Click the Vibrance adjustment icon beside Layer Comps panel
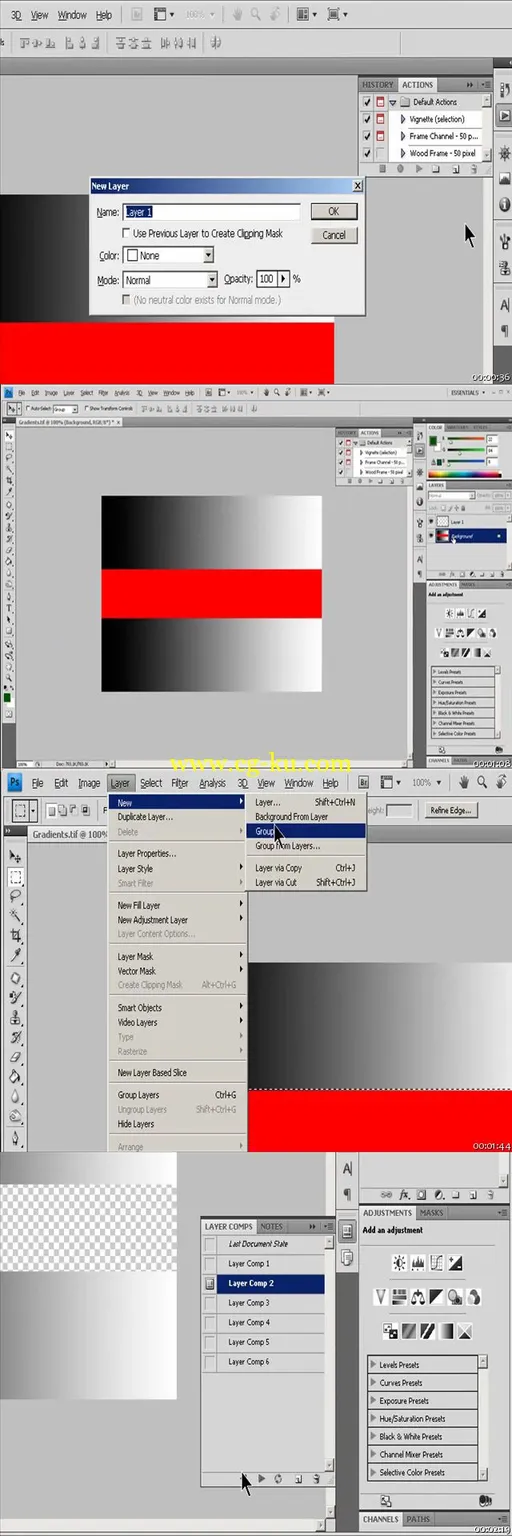This screenshot has height=1536, width=512. (381, 1297)
